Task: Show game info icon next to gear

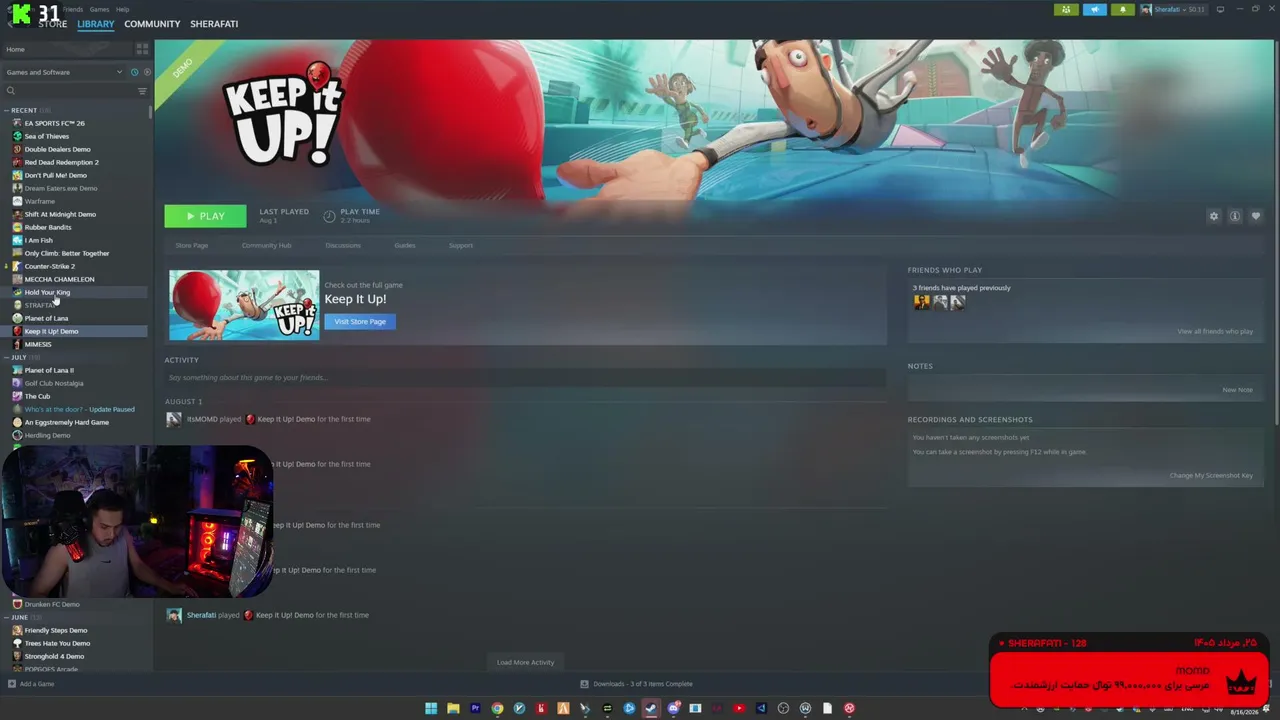Action: (1235, 216)
